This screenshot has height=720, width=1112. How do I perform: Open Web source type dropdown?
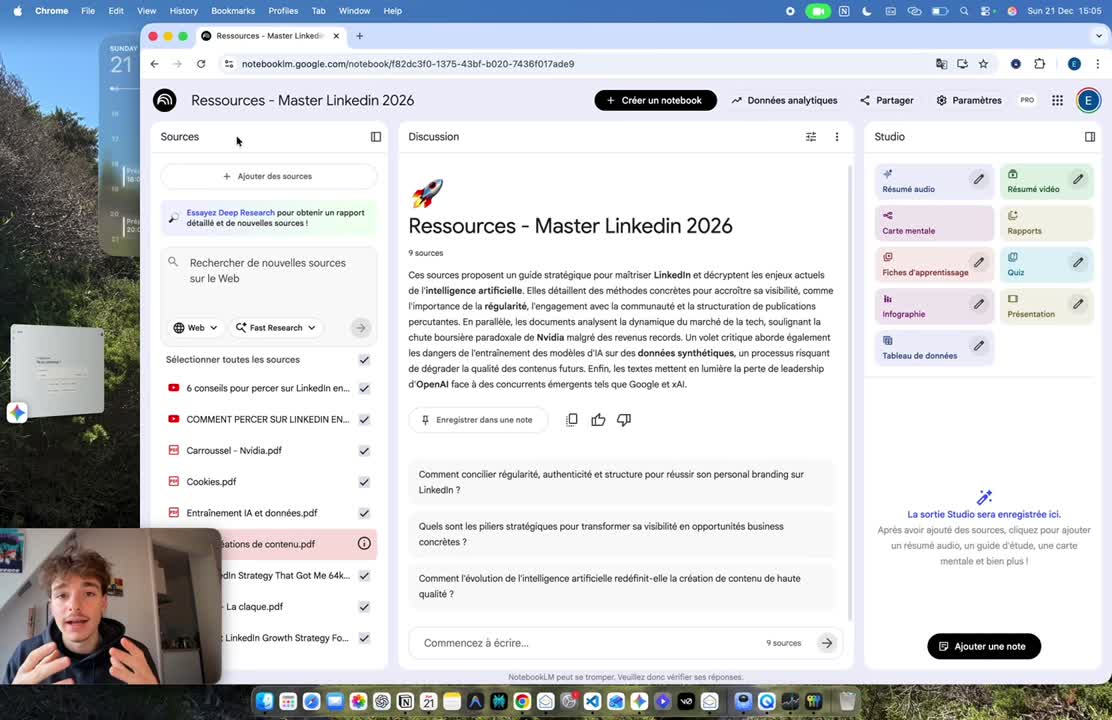coord(195,328)
